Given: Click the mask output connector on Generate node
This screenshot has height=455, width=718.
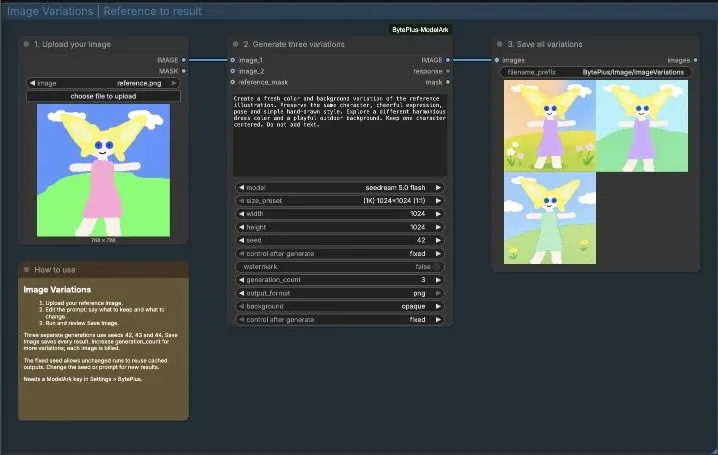Looking at the screenshot, I should [x=448, y=82].
